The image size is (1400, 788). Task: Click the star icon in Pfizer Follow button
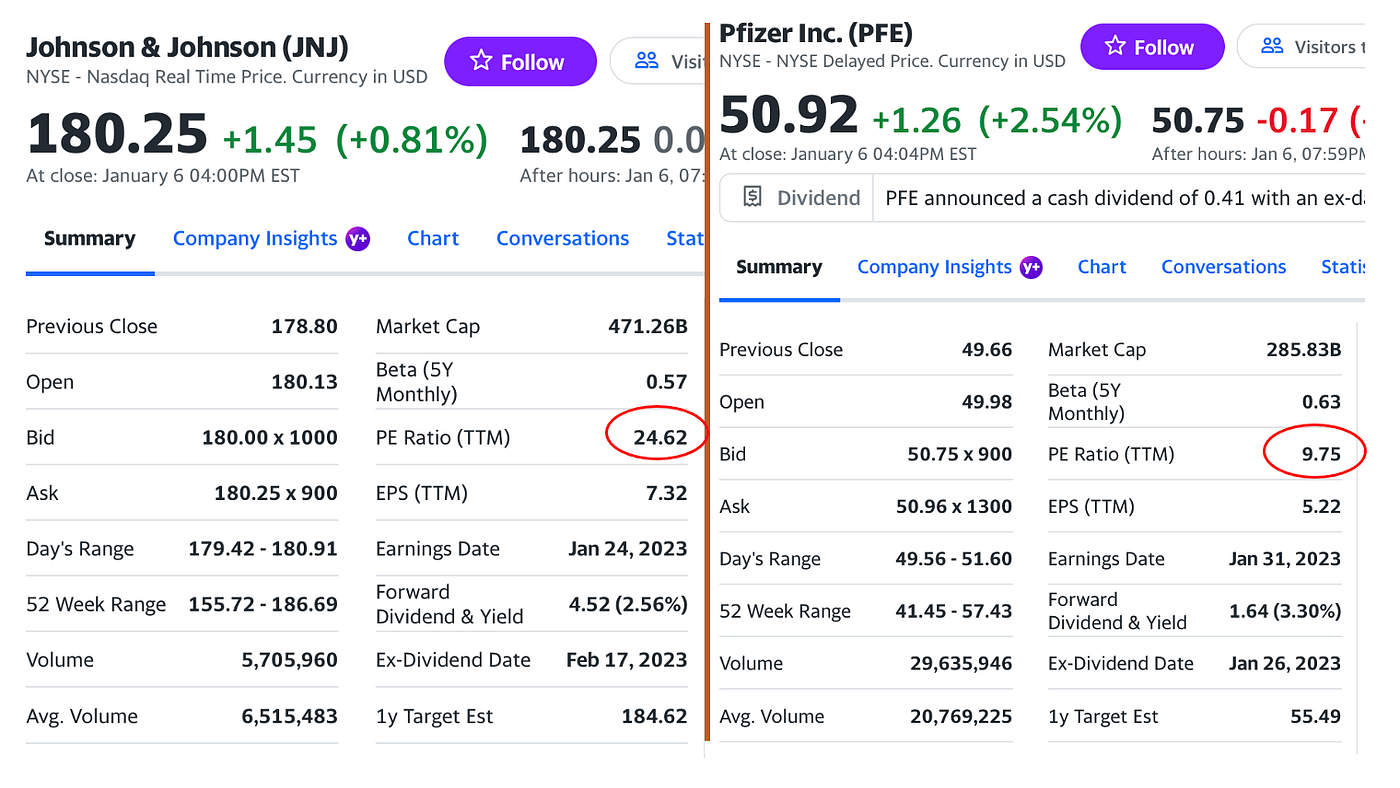tap(1116, 46)
